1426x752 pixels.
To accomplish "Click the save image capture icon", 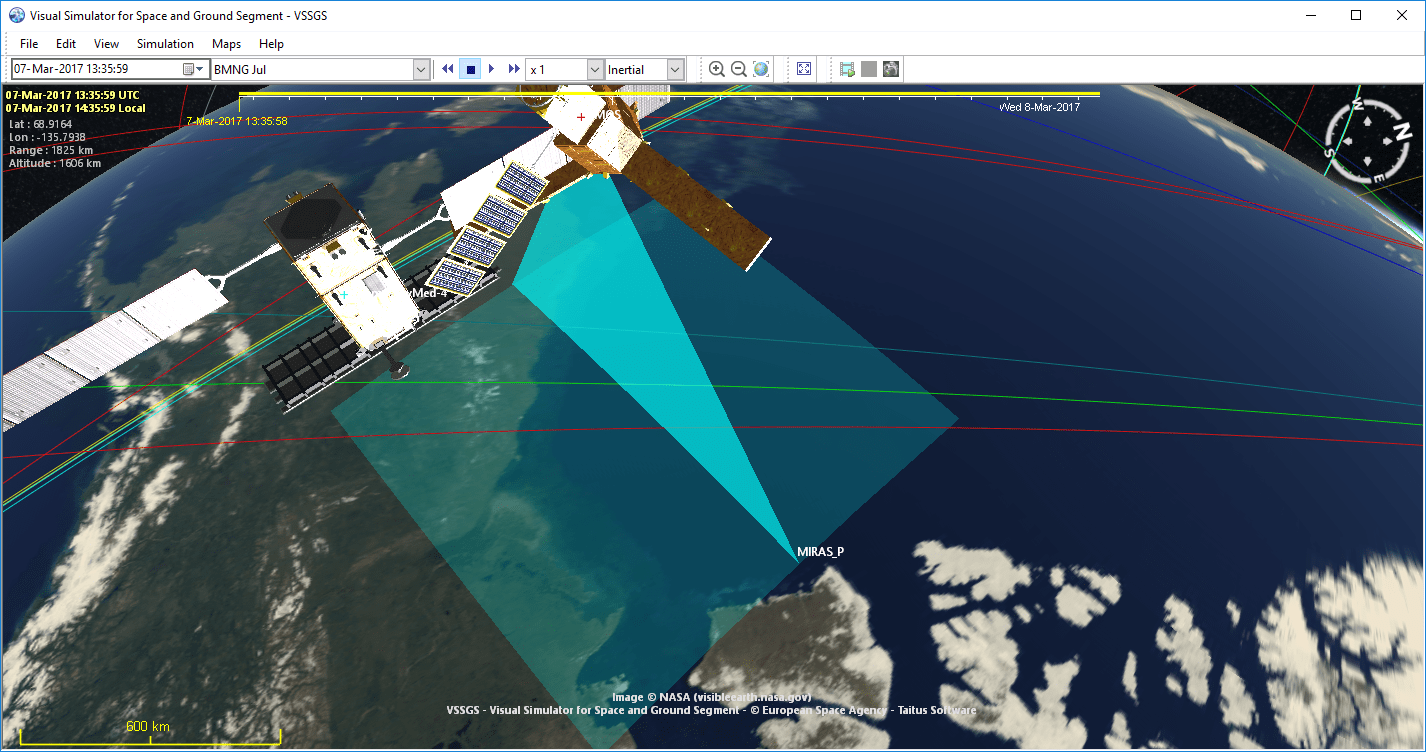I will point(847,69).
